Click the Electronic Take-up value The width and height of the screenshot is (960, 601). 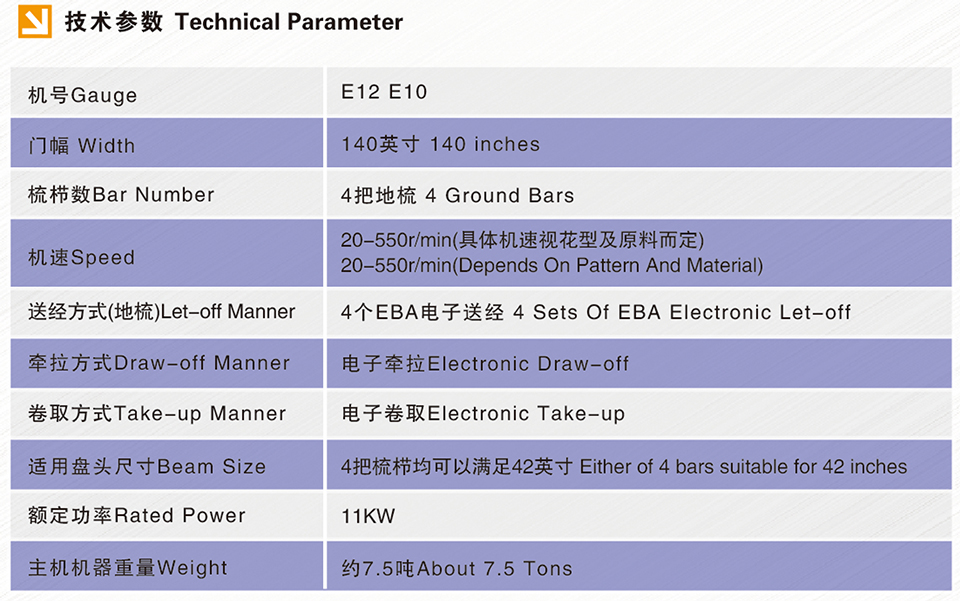(483, 414)
